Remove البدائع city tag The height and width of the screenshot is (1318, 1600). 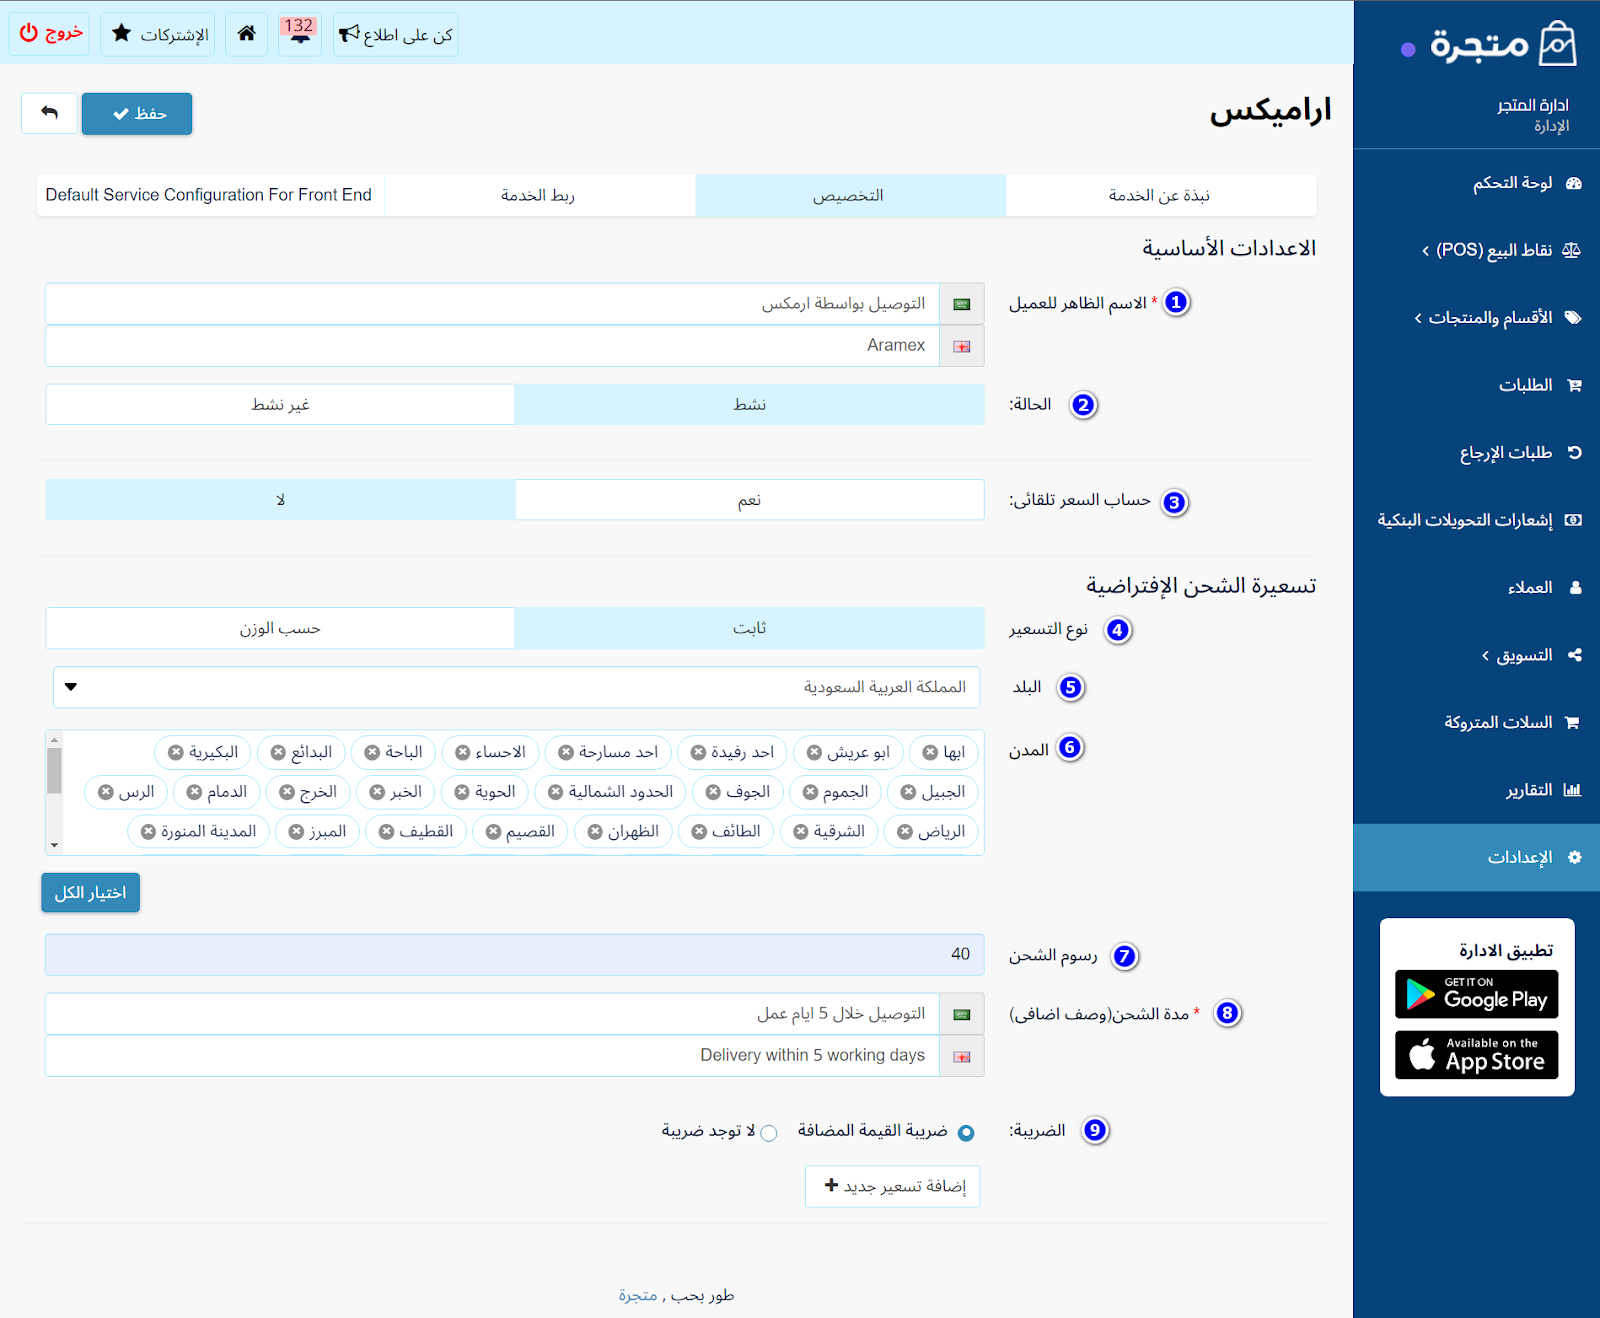(278, 752)
